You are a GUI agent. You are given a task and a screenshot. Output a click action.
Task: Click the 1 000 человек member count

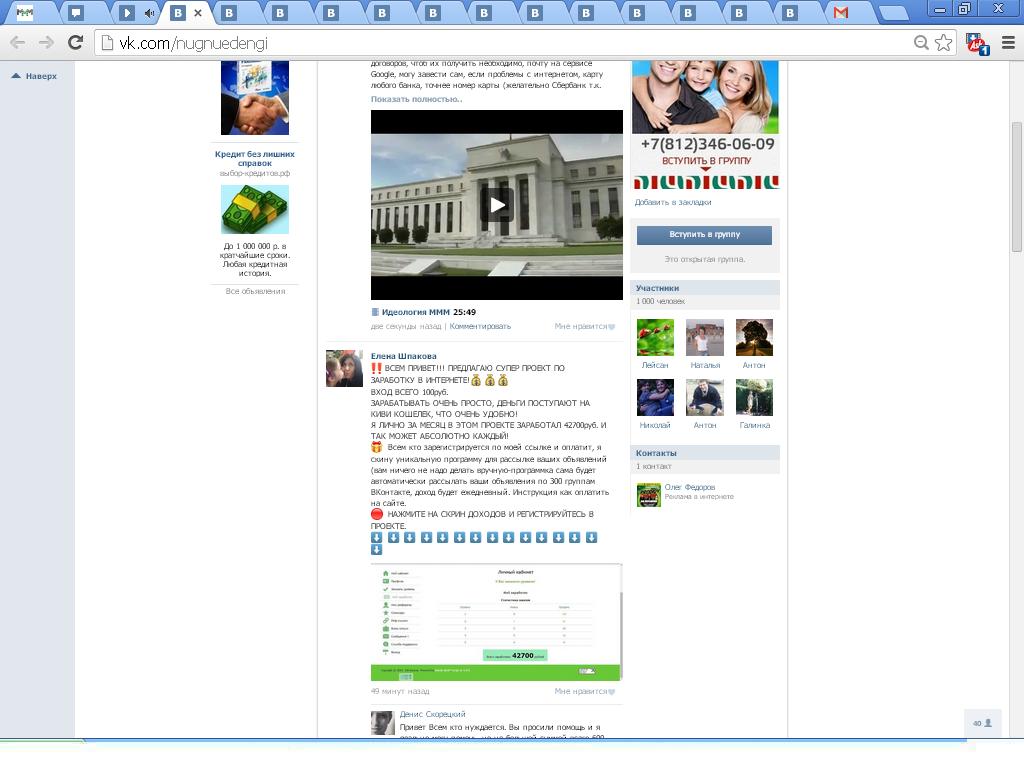click(x=660, y=301)
